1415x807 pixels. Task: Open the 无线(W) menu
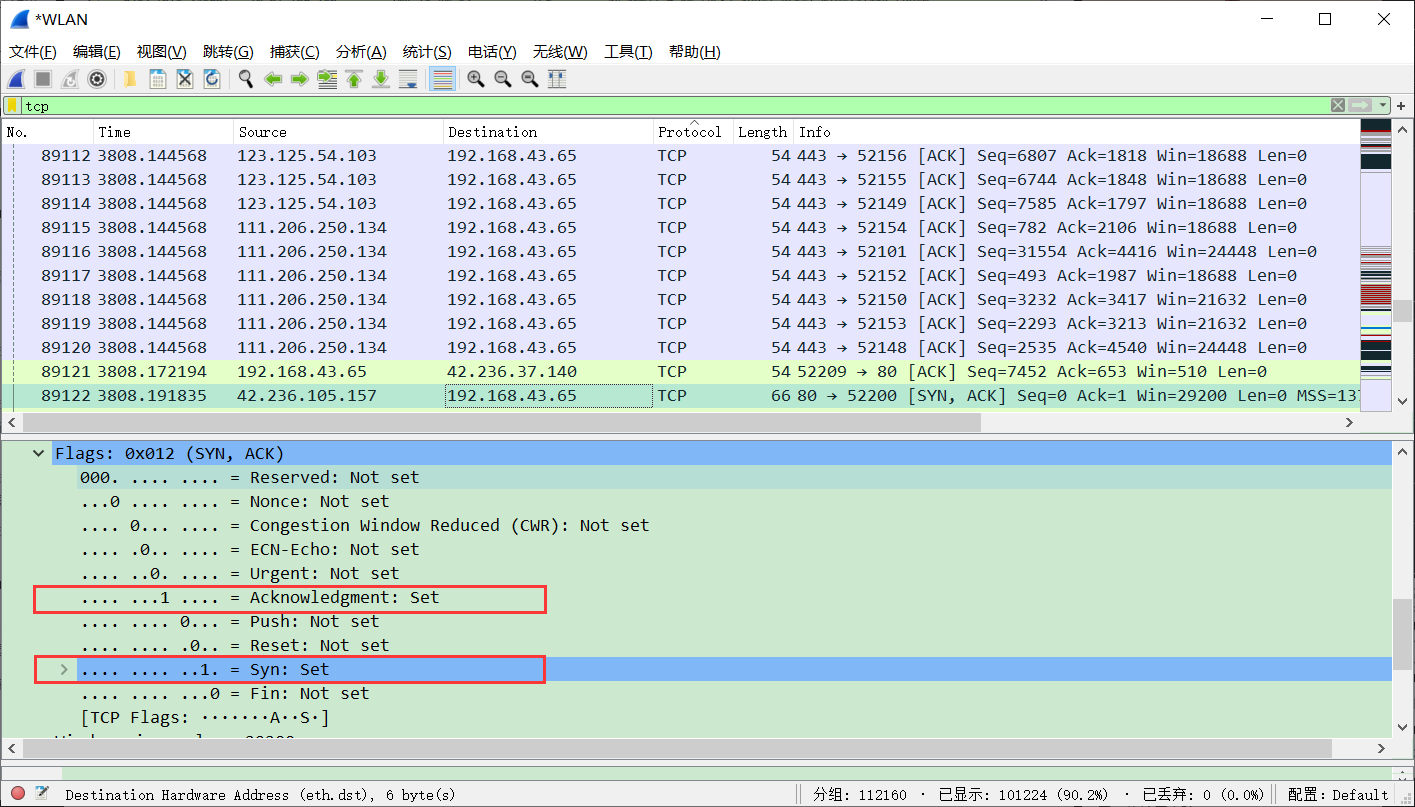pos(561,52)
